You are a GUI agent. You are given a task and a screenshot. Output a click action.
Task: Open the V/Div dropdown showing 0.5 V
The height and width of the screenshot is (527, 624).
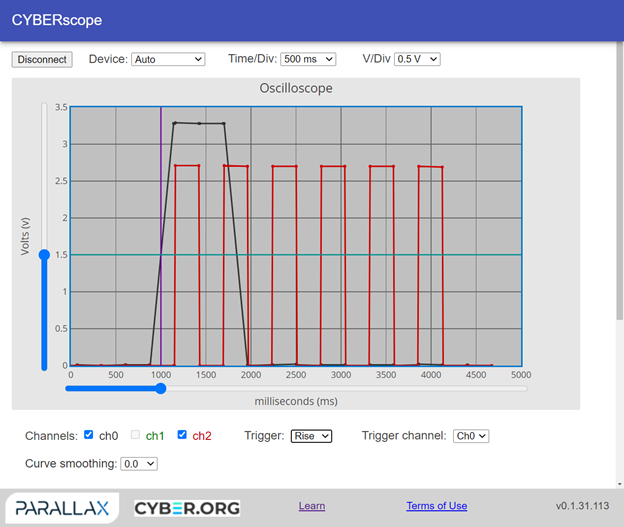[417, 59]
